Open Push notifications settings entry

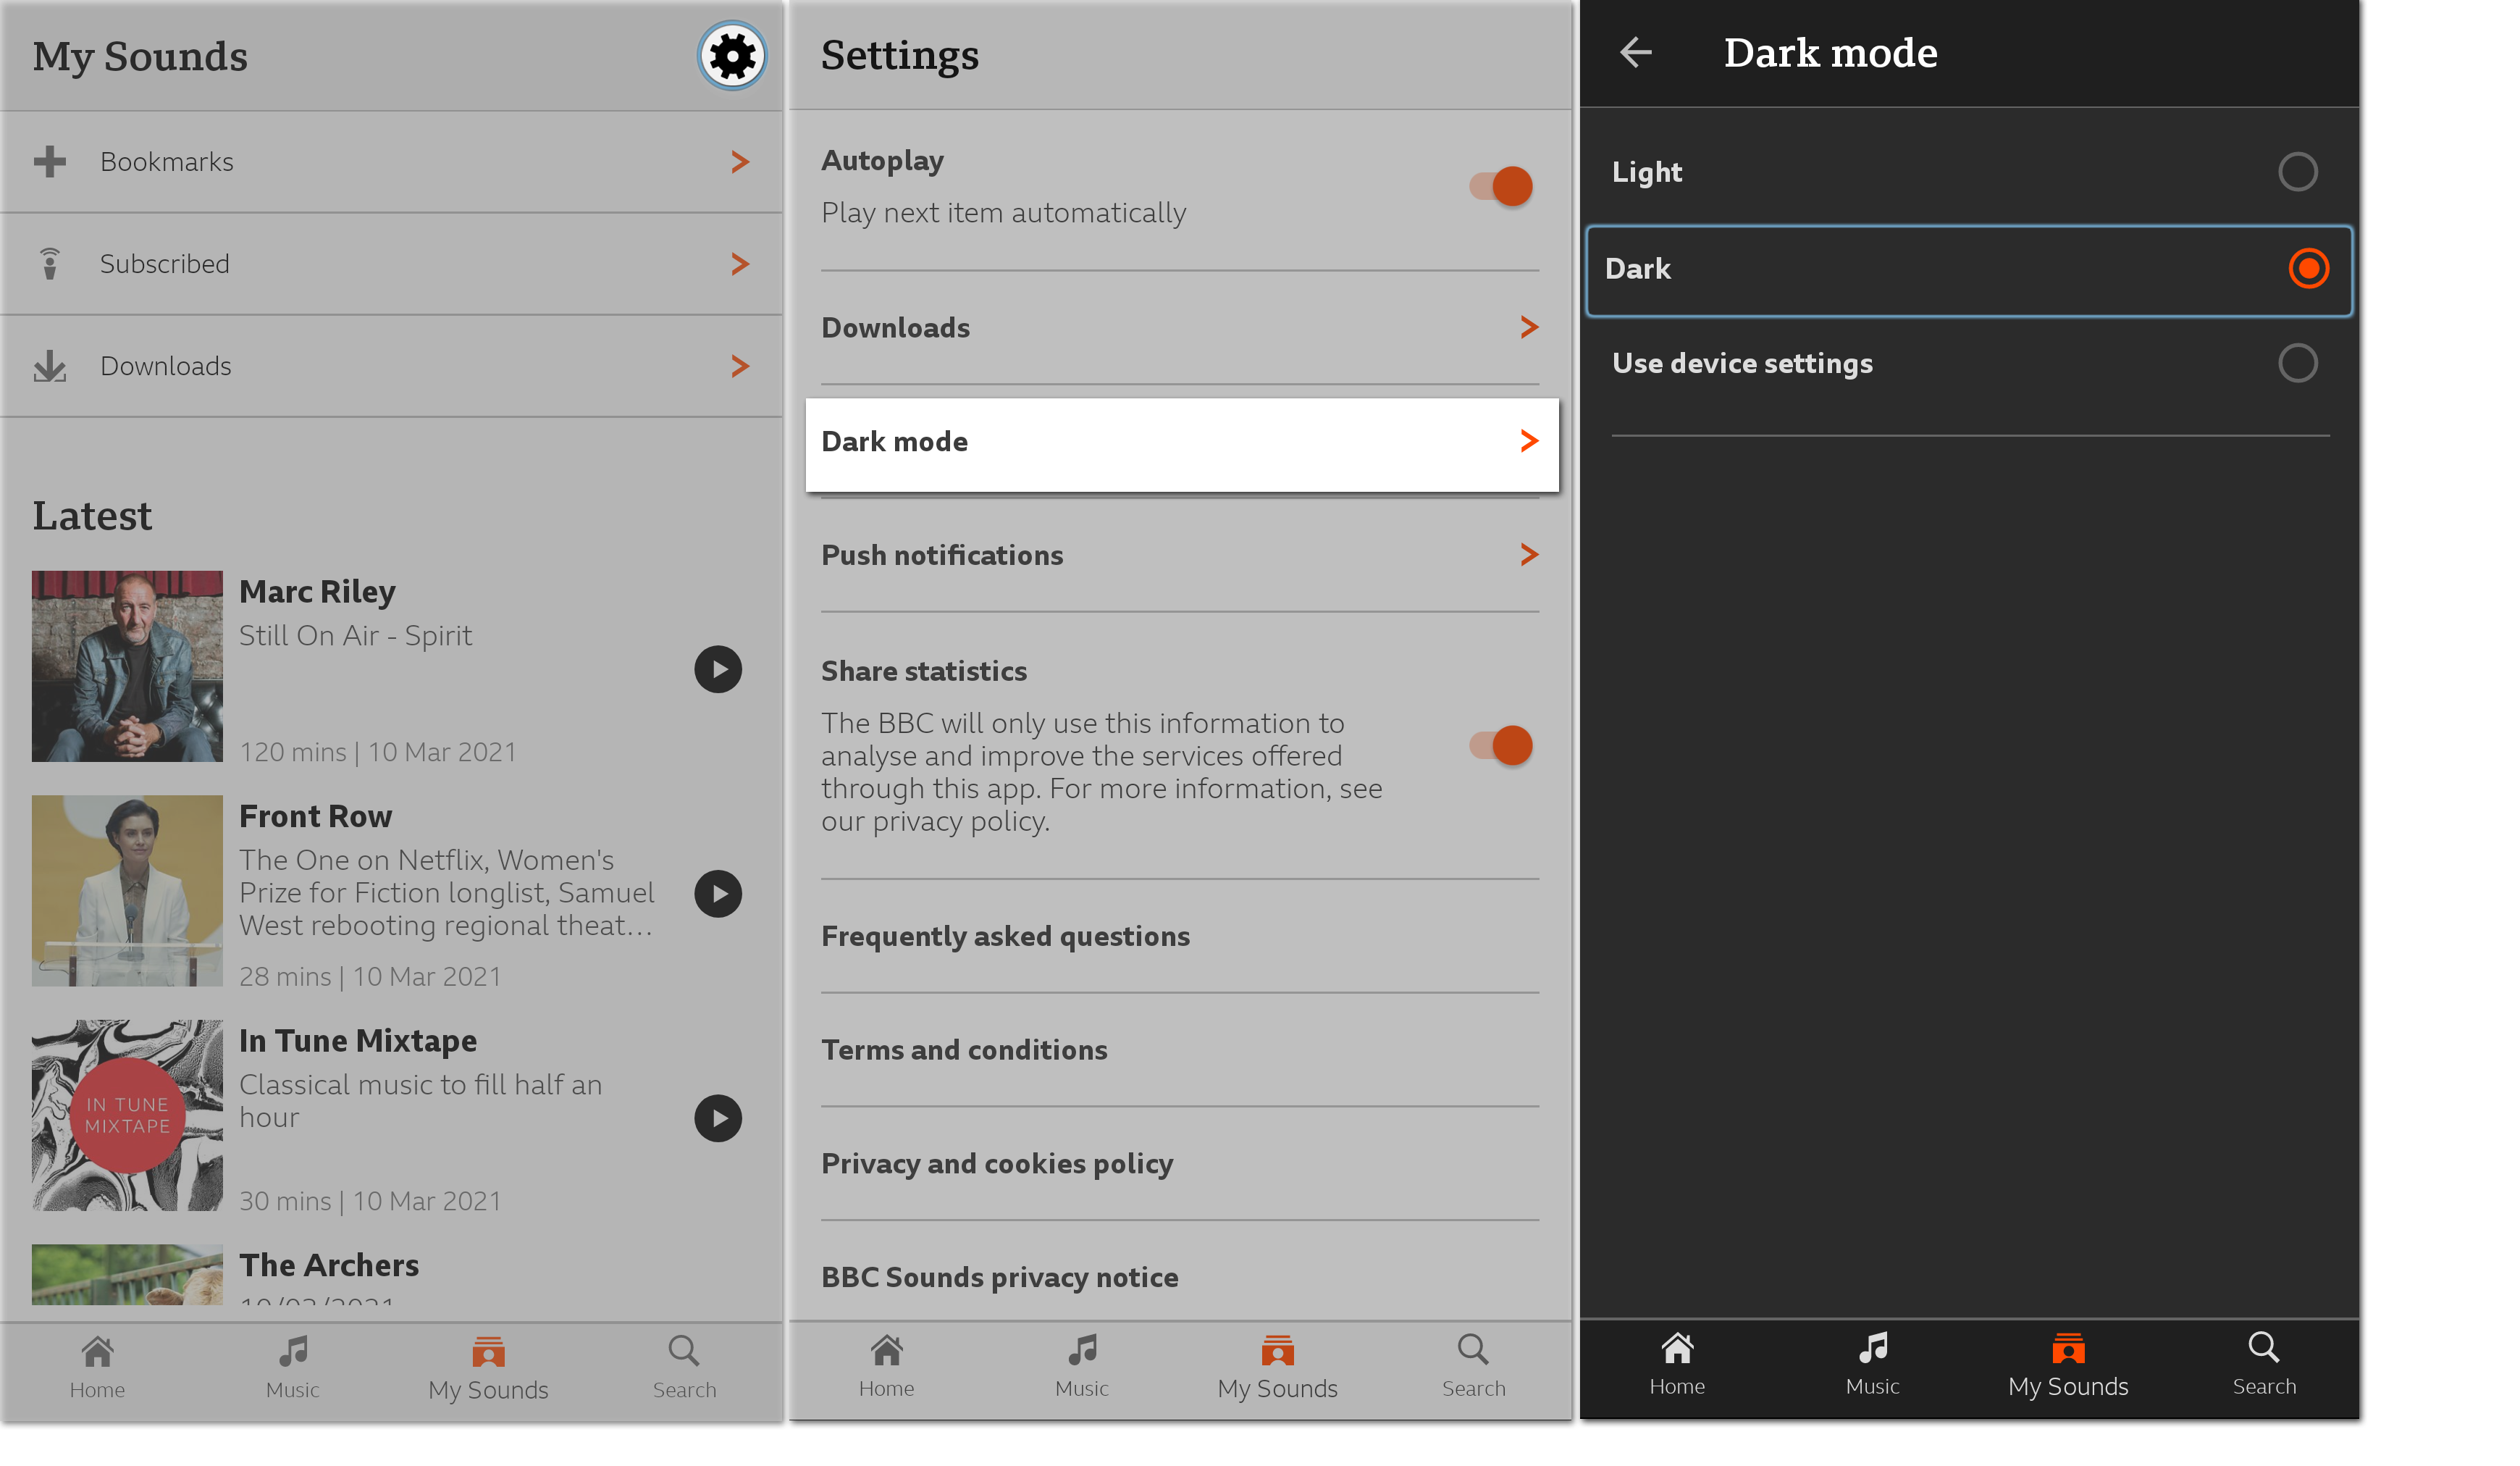pyautogui.click(x=1180, y=555)
